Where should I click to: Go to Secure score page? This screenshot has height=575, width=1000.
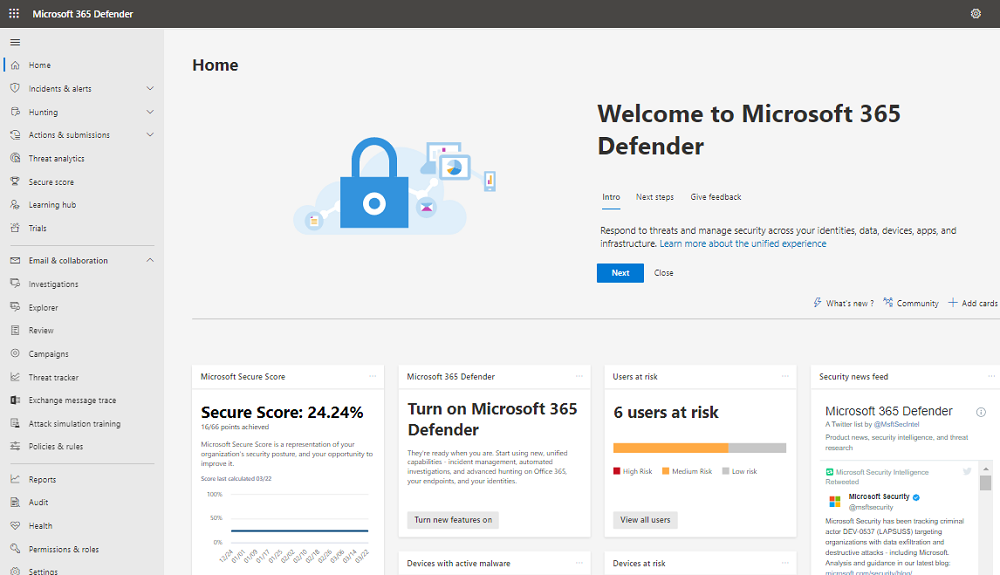(51, 182)
